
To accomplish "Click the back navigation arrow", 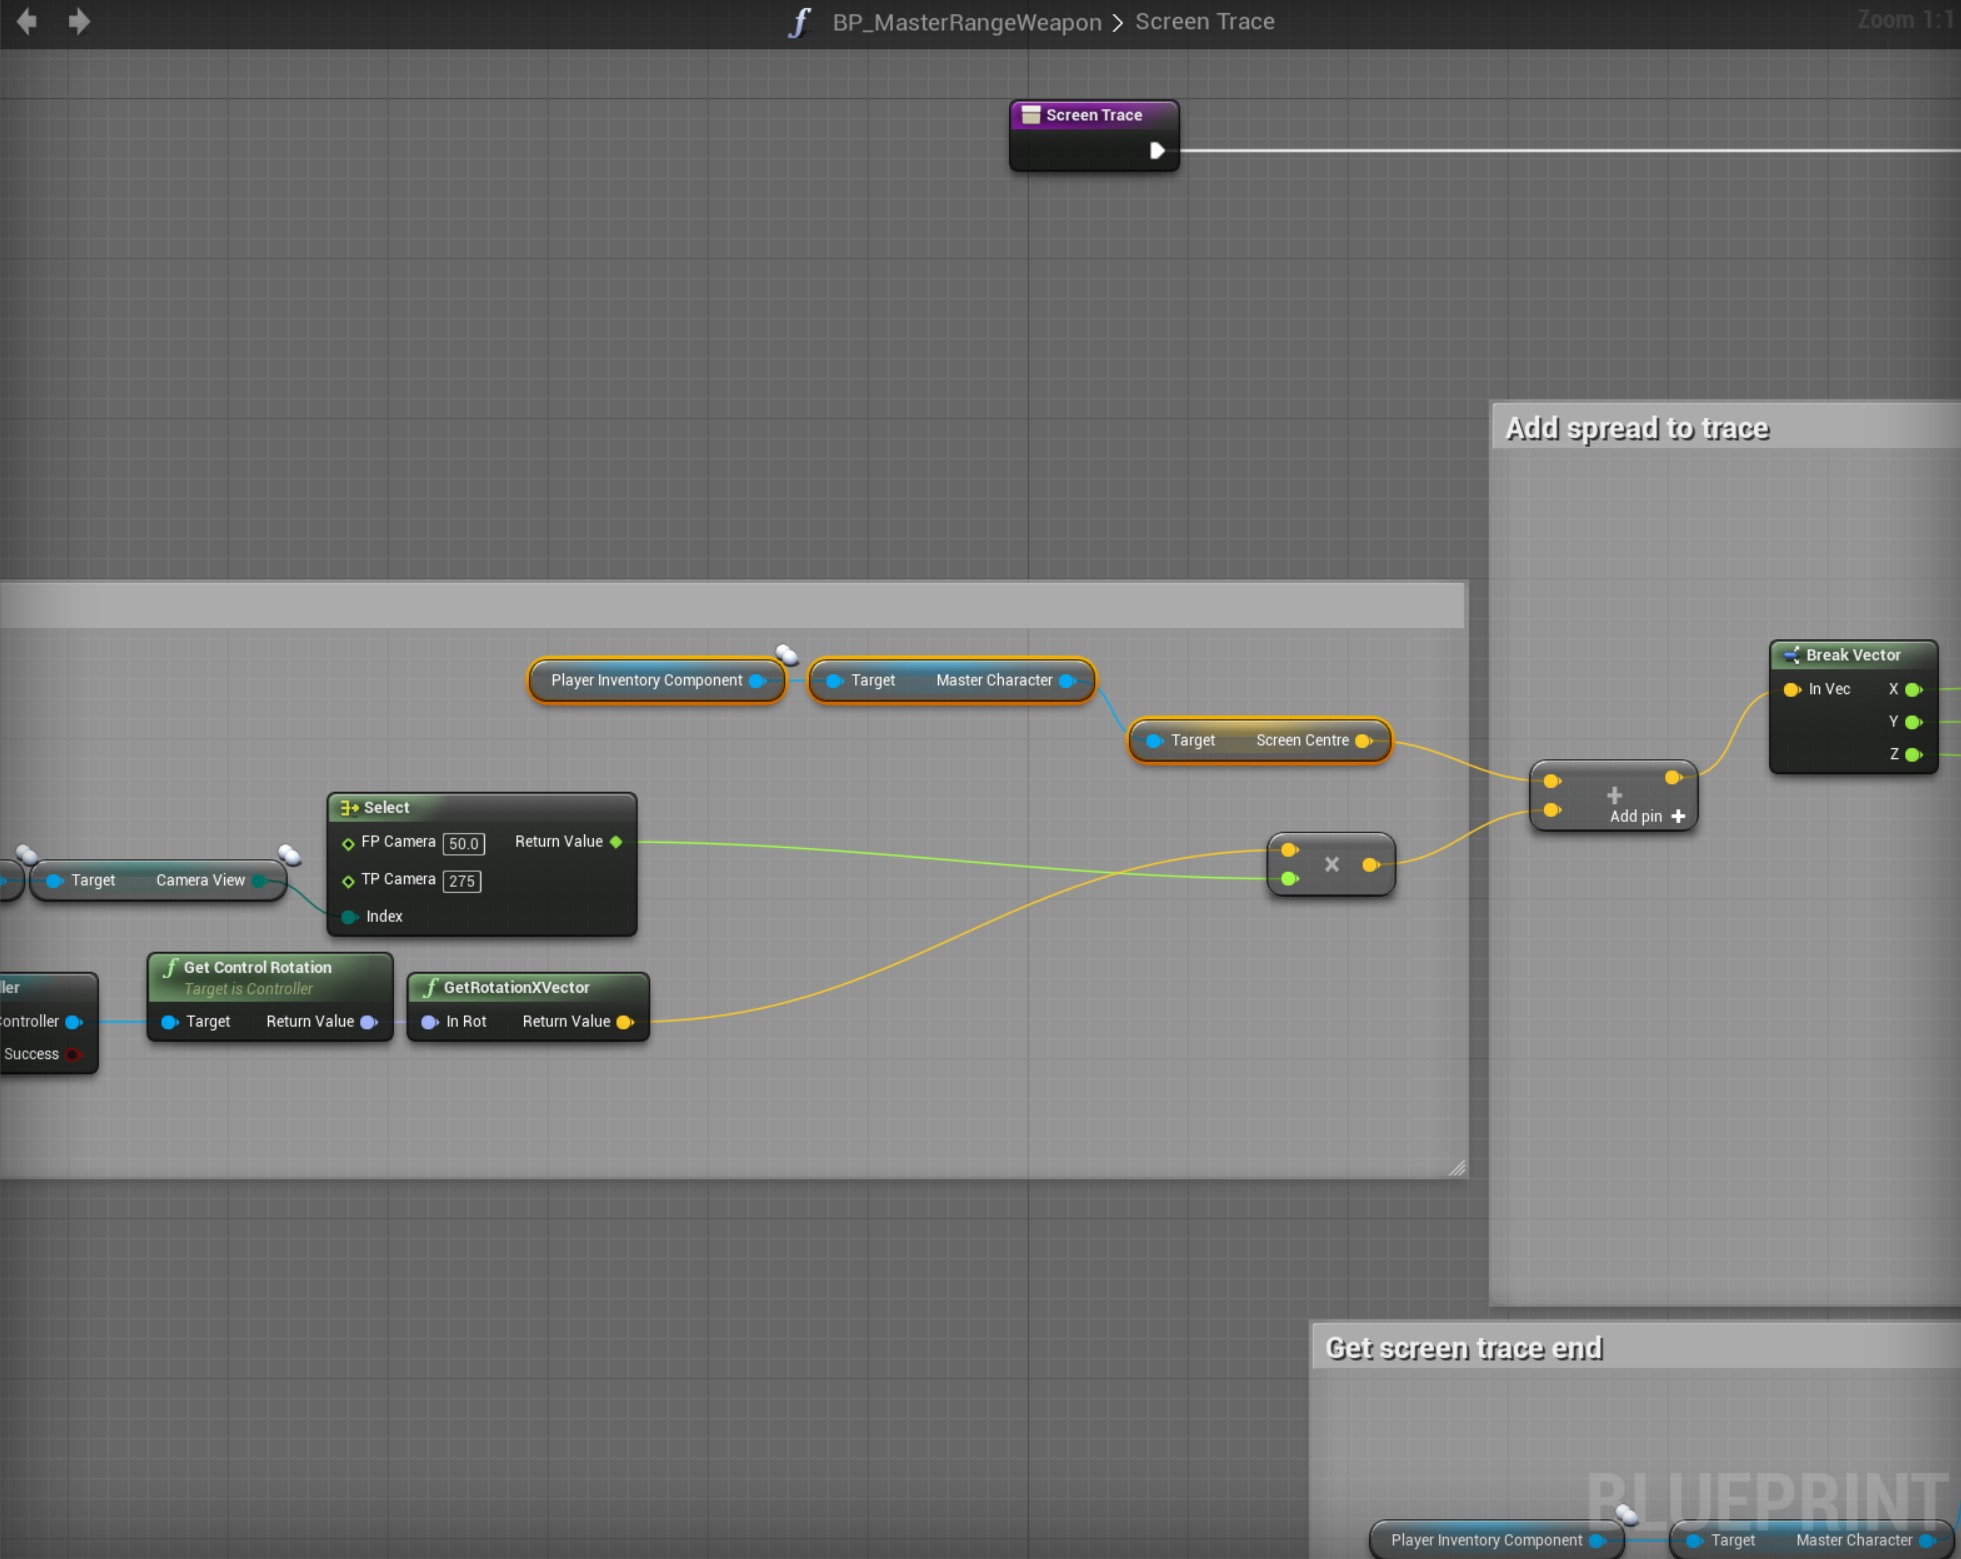I will click(27, 21).
